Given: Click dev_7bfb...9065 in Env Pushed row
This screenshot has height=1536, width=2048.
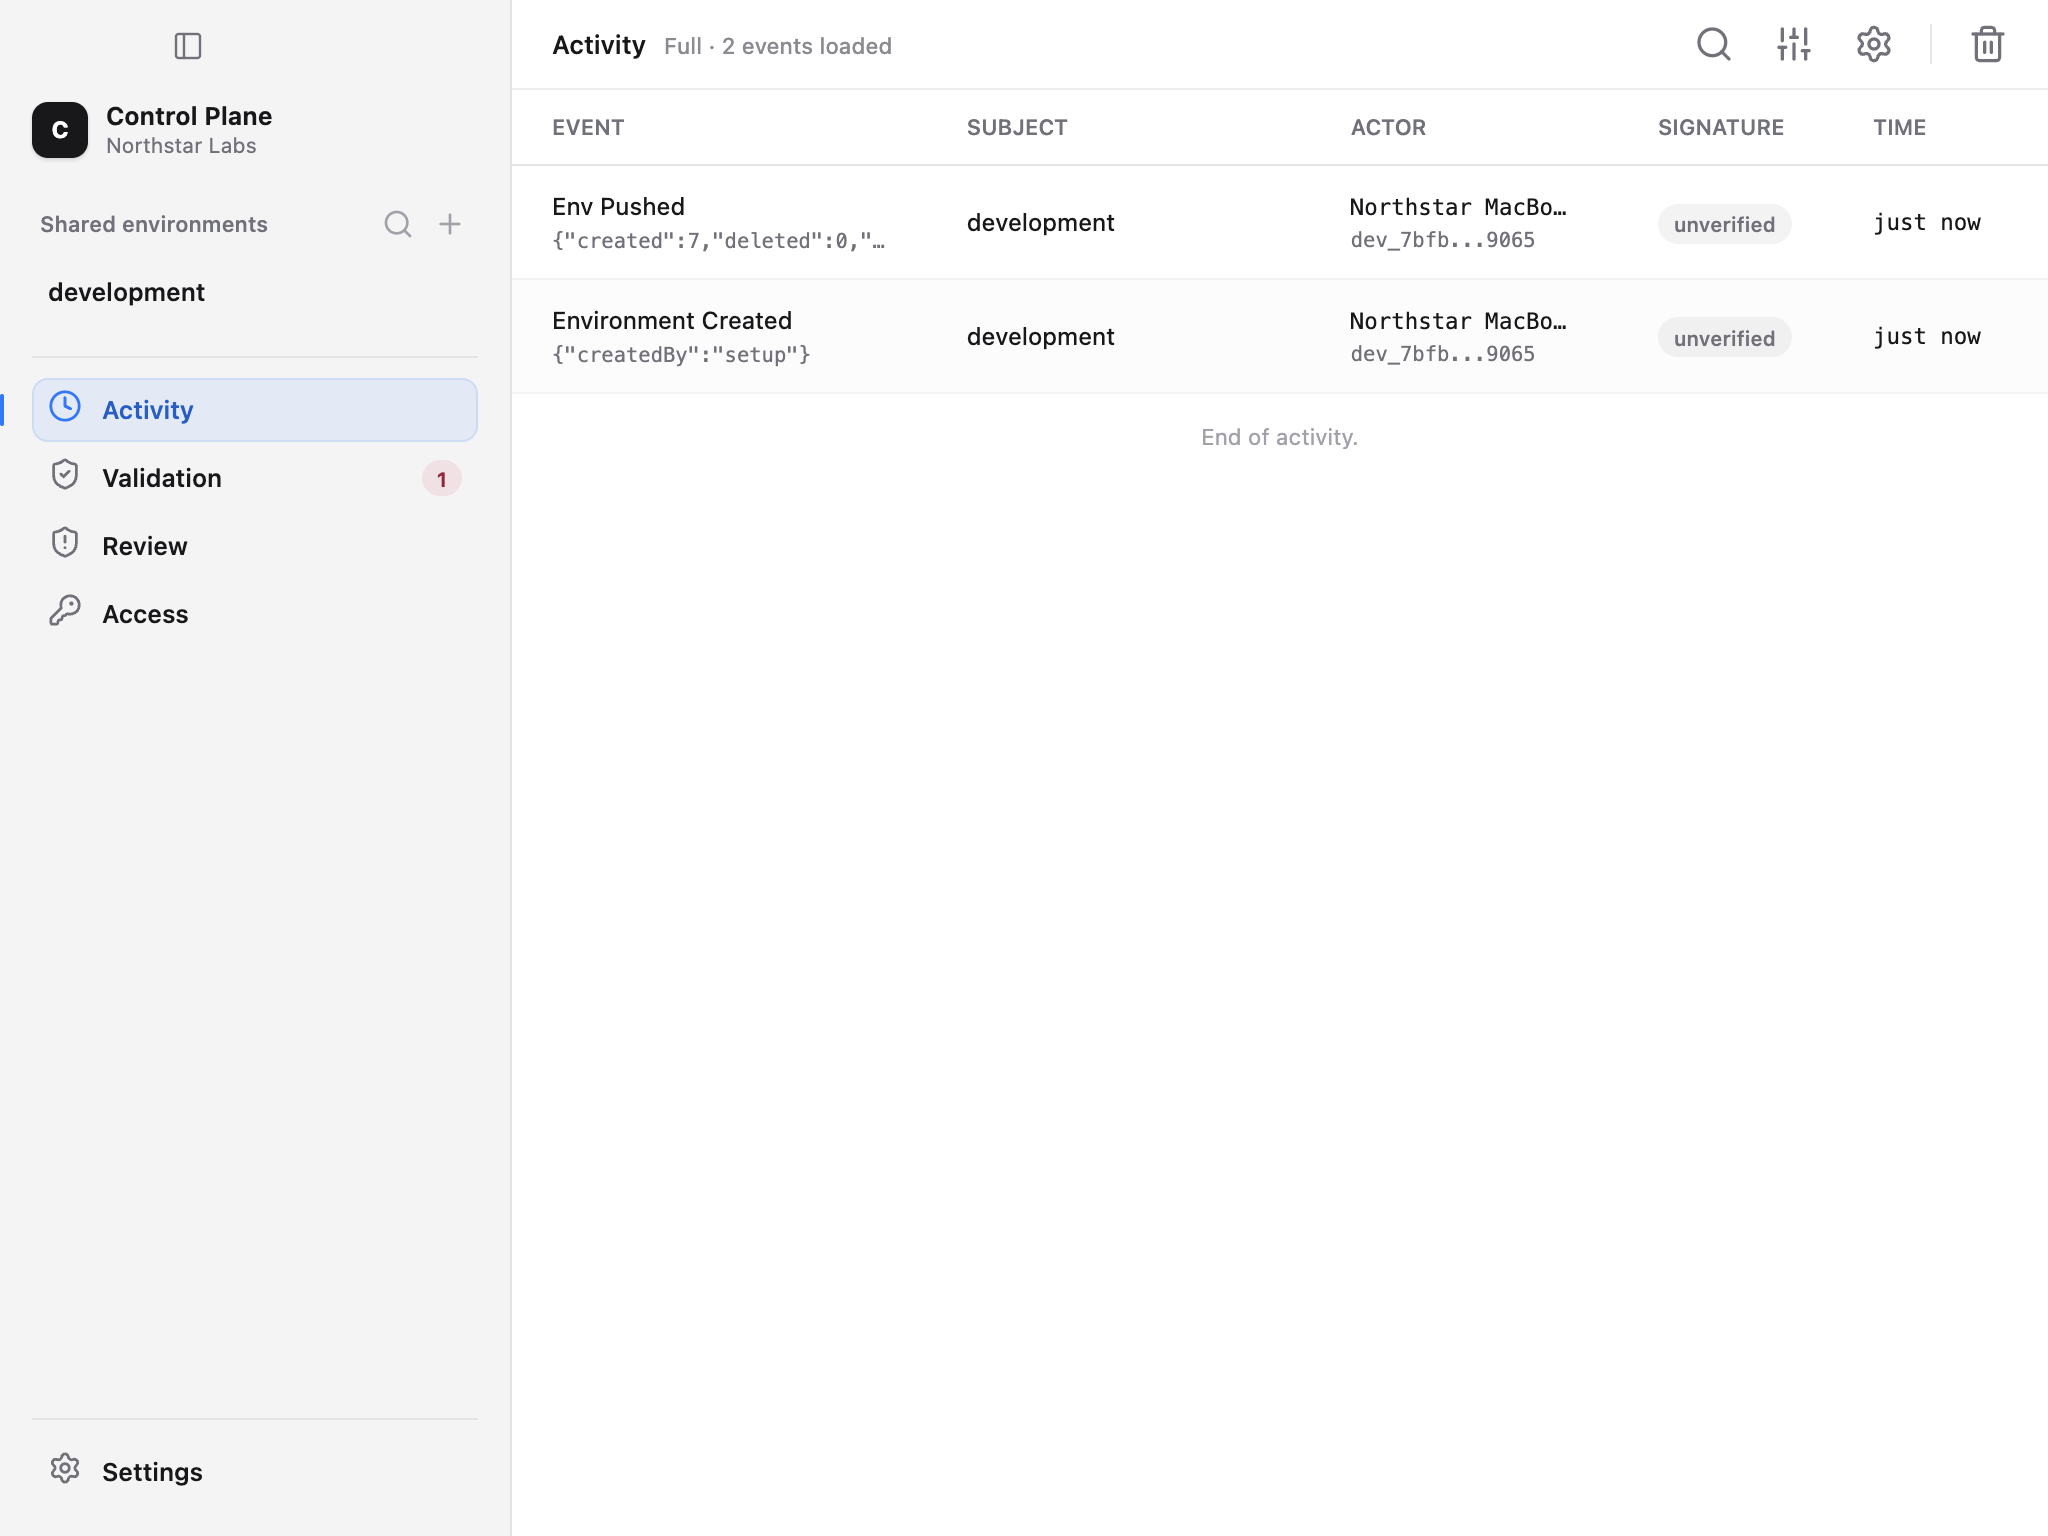Looking at the screenshot, I should [1443, 240].
